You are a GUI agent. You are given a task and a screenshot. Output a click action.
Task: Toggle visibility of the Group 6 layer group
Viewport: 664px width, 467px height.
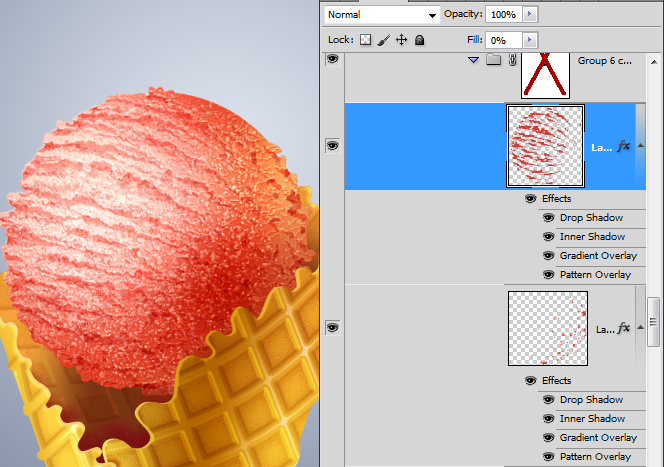(x=333, y=61)
